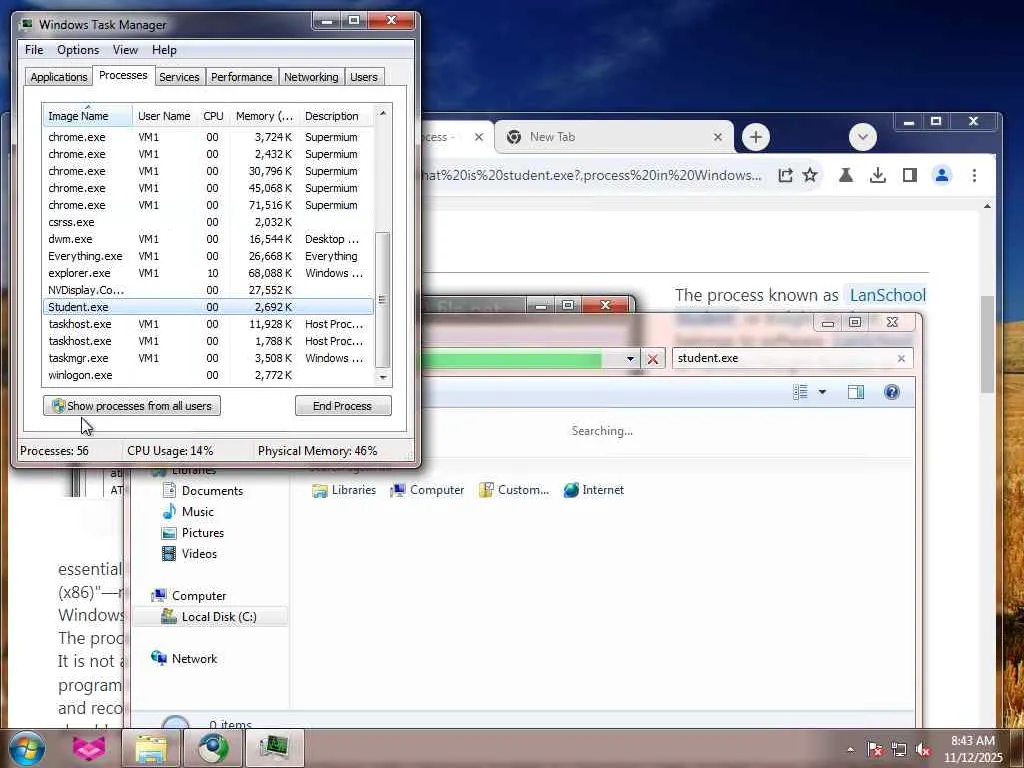Change Explorer view with view icon
The width and height of the screenshot is (1024, 768).
800,392
